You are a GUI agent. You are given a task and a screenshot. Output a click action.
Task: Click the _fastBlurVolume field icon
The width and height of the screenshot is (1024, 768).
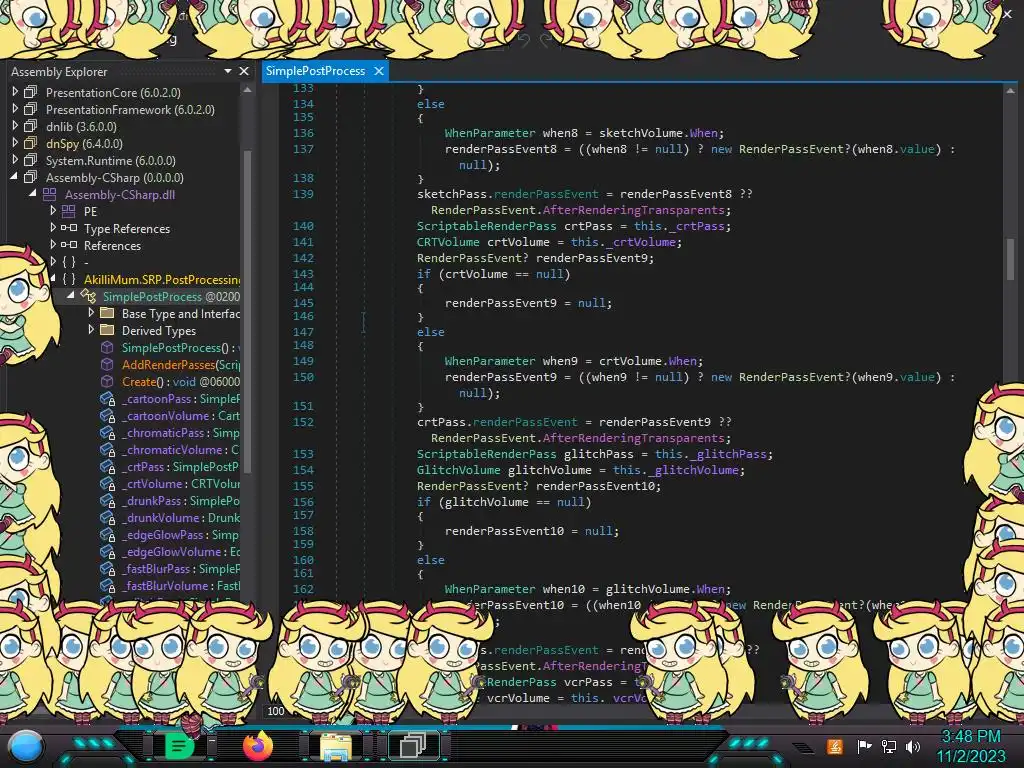(x=107, y=585)
